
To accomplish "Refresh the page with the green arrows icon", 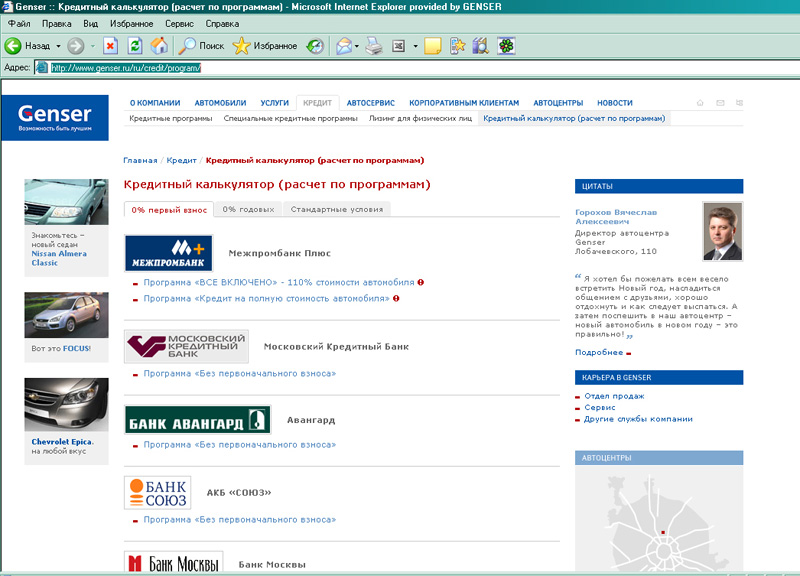I will 135,46.
